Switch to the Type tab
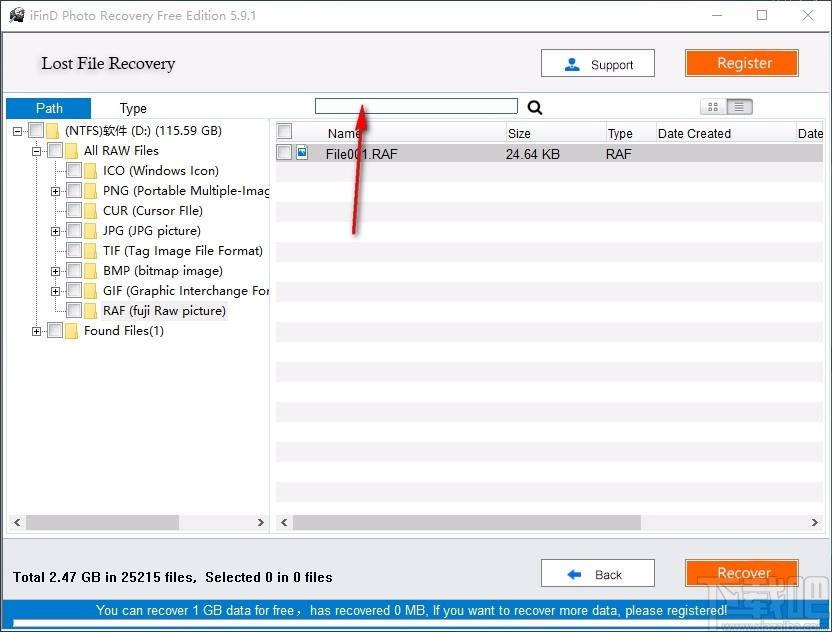The height and width of the screenshot is (632, 832). (x=133, y=108)
